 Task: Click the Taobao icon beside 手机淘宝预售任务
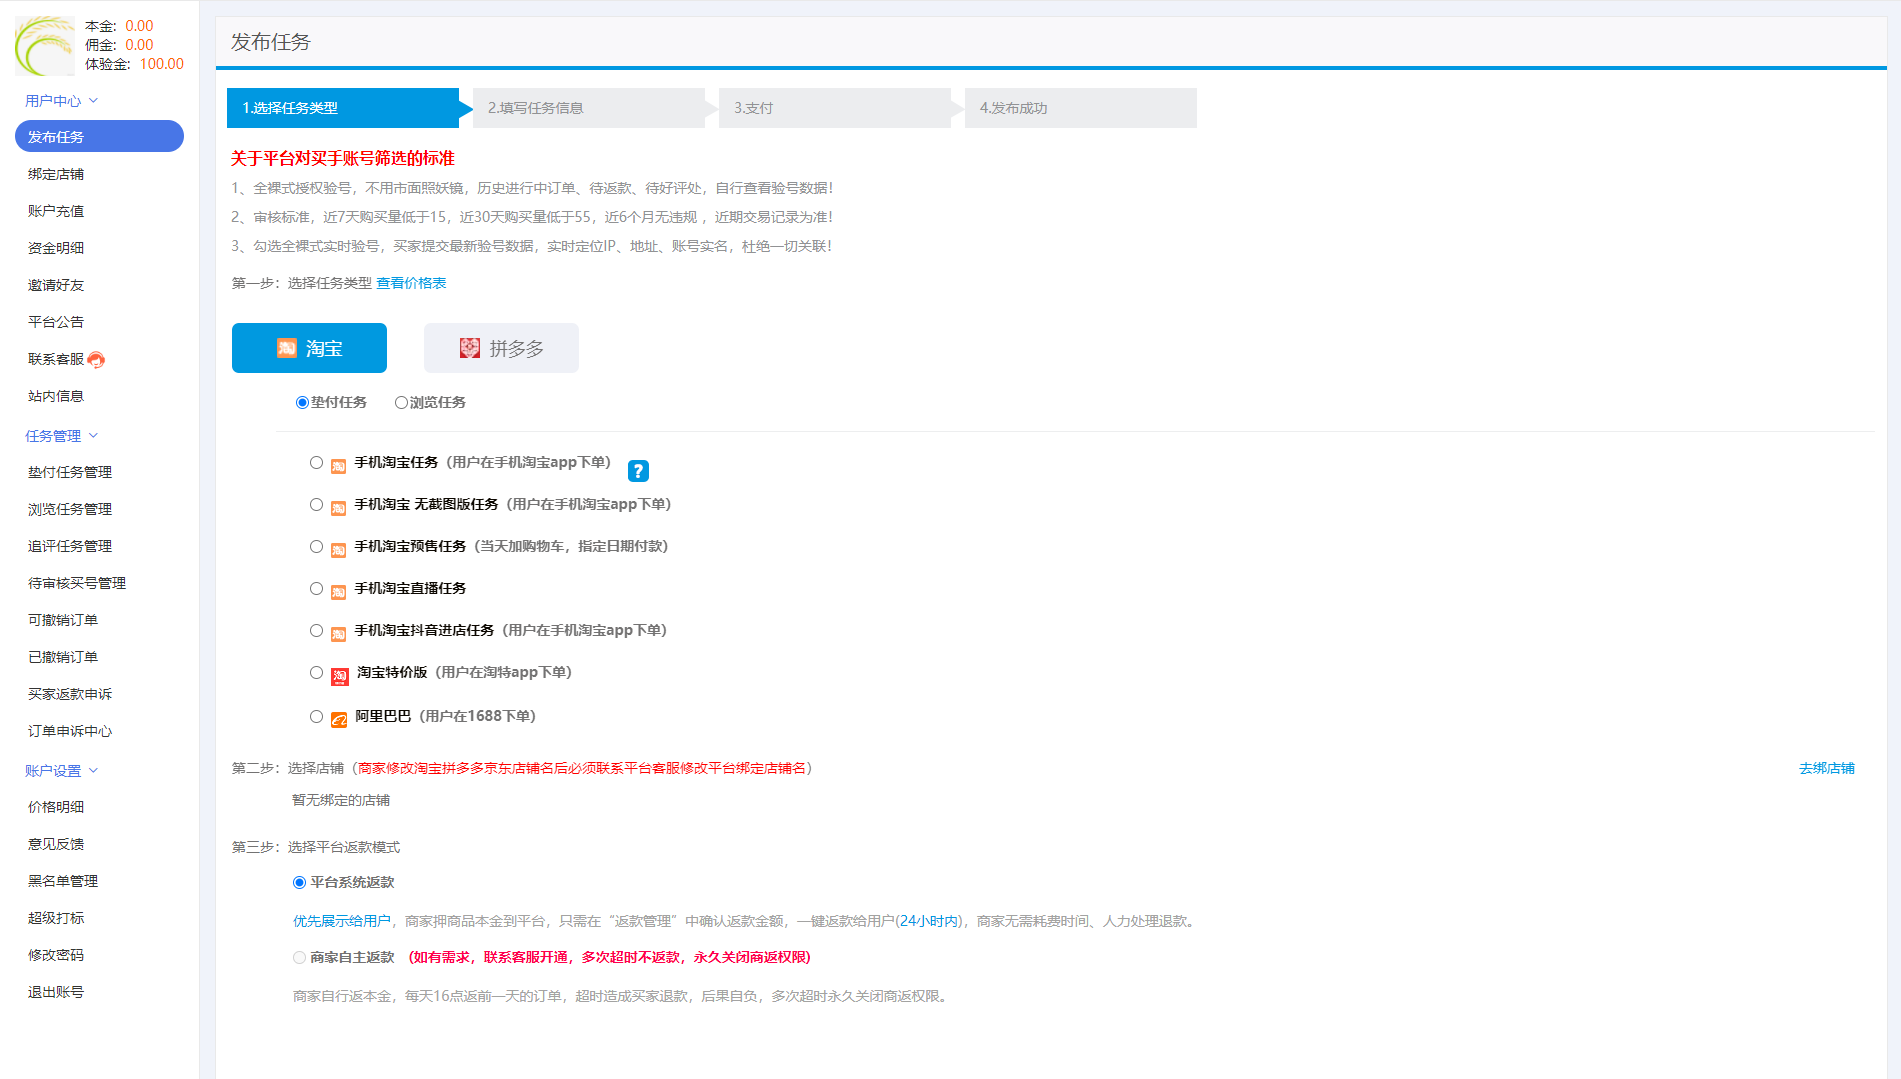click(339, 550)
